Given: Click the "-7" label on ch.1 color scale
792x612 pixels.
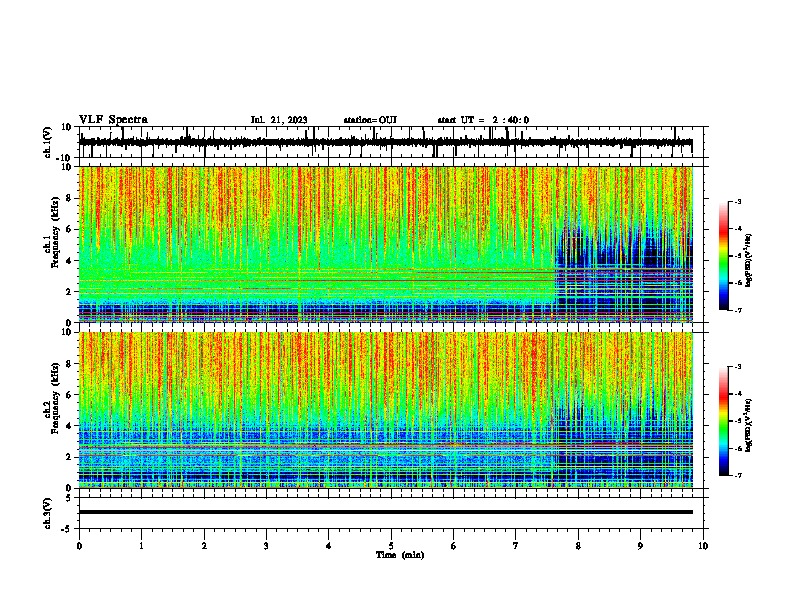Looking at the screenshot, I should [737, 310].
